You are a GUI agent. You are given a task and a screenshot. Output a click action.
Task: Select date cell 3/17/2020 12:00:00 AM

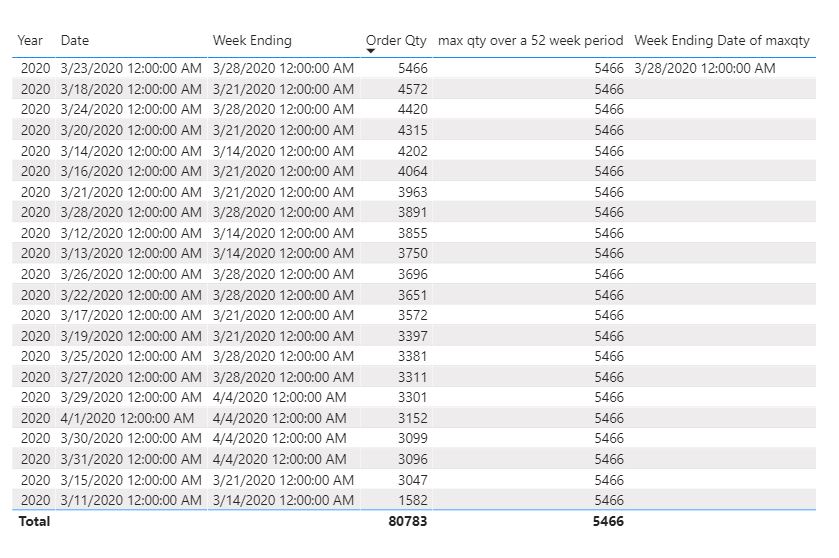pos(131,316)
